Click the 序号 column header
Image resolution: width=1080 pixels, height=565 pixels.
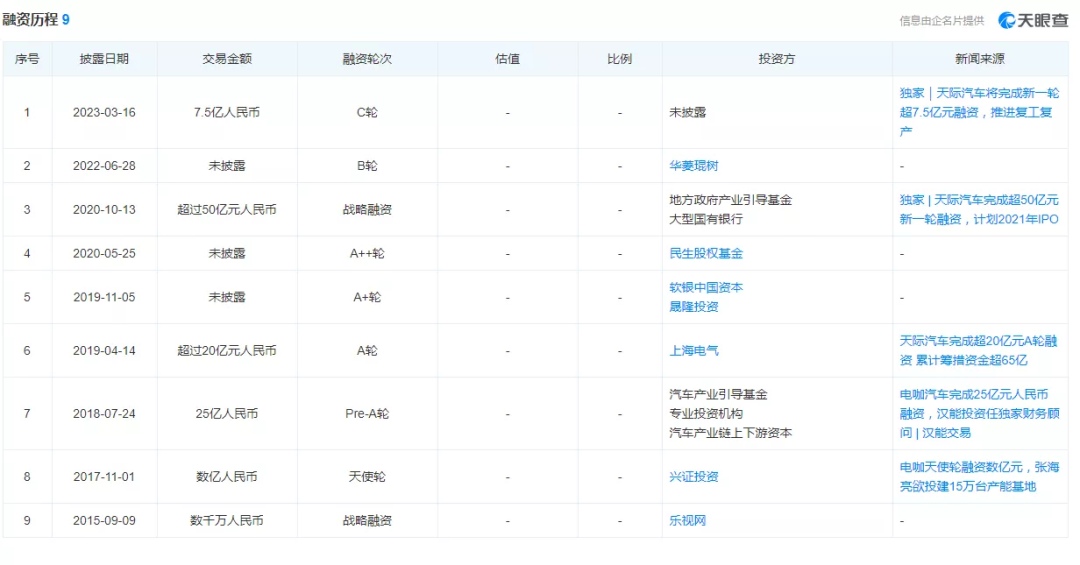point(27,59)
